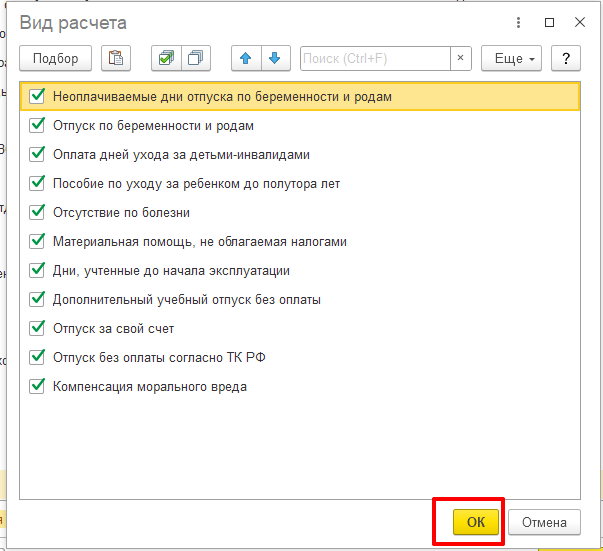Click the paste from clipboard icon
603x551 pixels.
(x=116, y=58)
